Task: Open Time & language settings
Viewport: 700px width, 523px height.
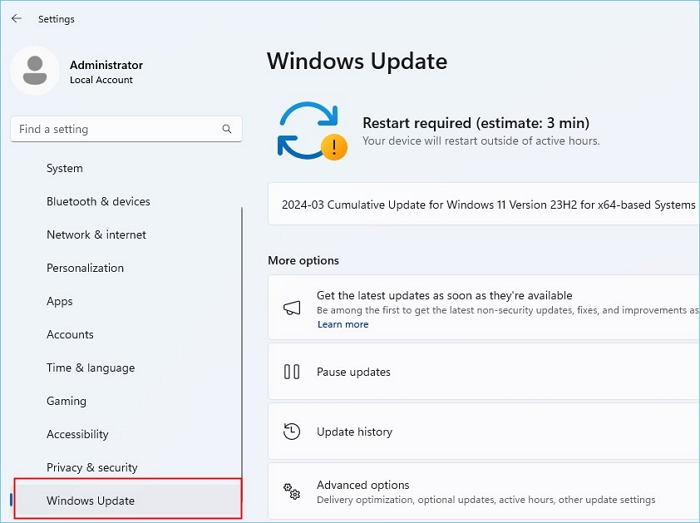Action: click(91, 368)
